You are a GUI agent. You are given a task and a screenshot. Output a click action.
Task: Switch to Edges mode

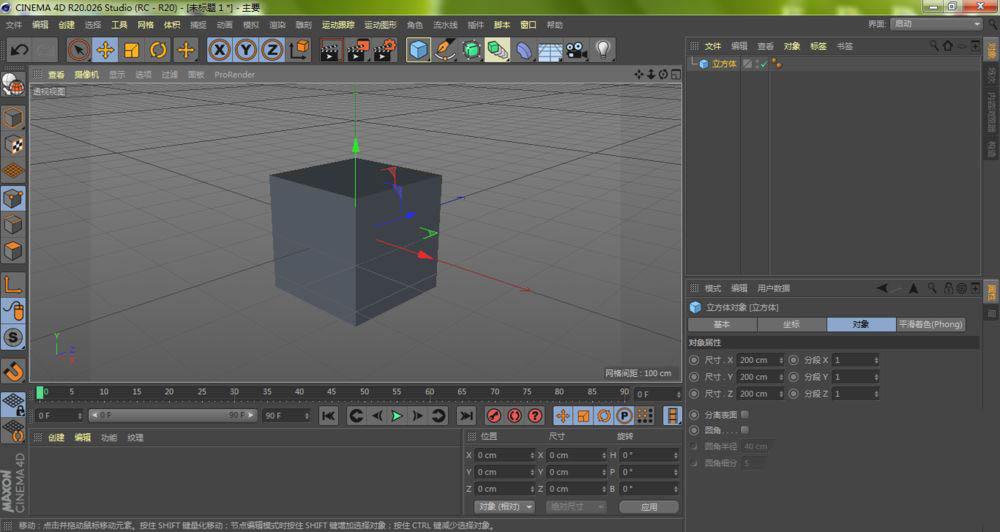13,225
